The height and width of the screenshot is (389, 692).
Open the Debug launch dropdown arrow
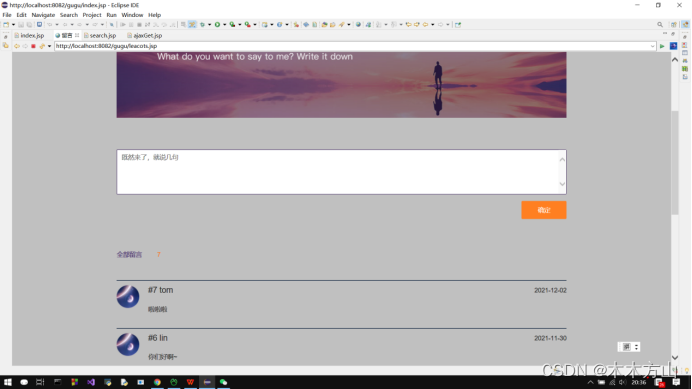[x=209, y=25]
